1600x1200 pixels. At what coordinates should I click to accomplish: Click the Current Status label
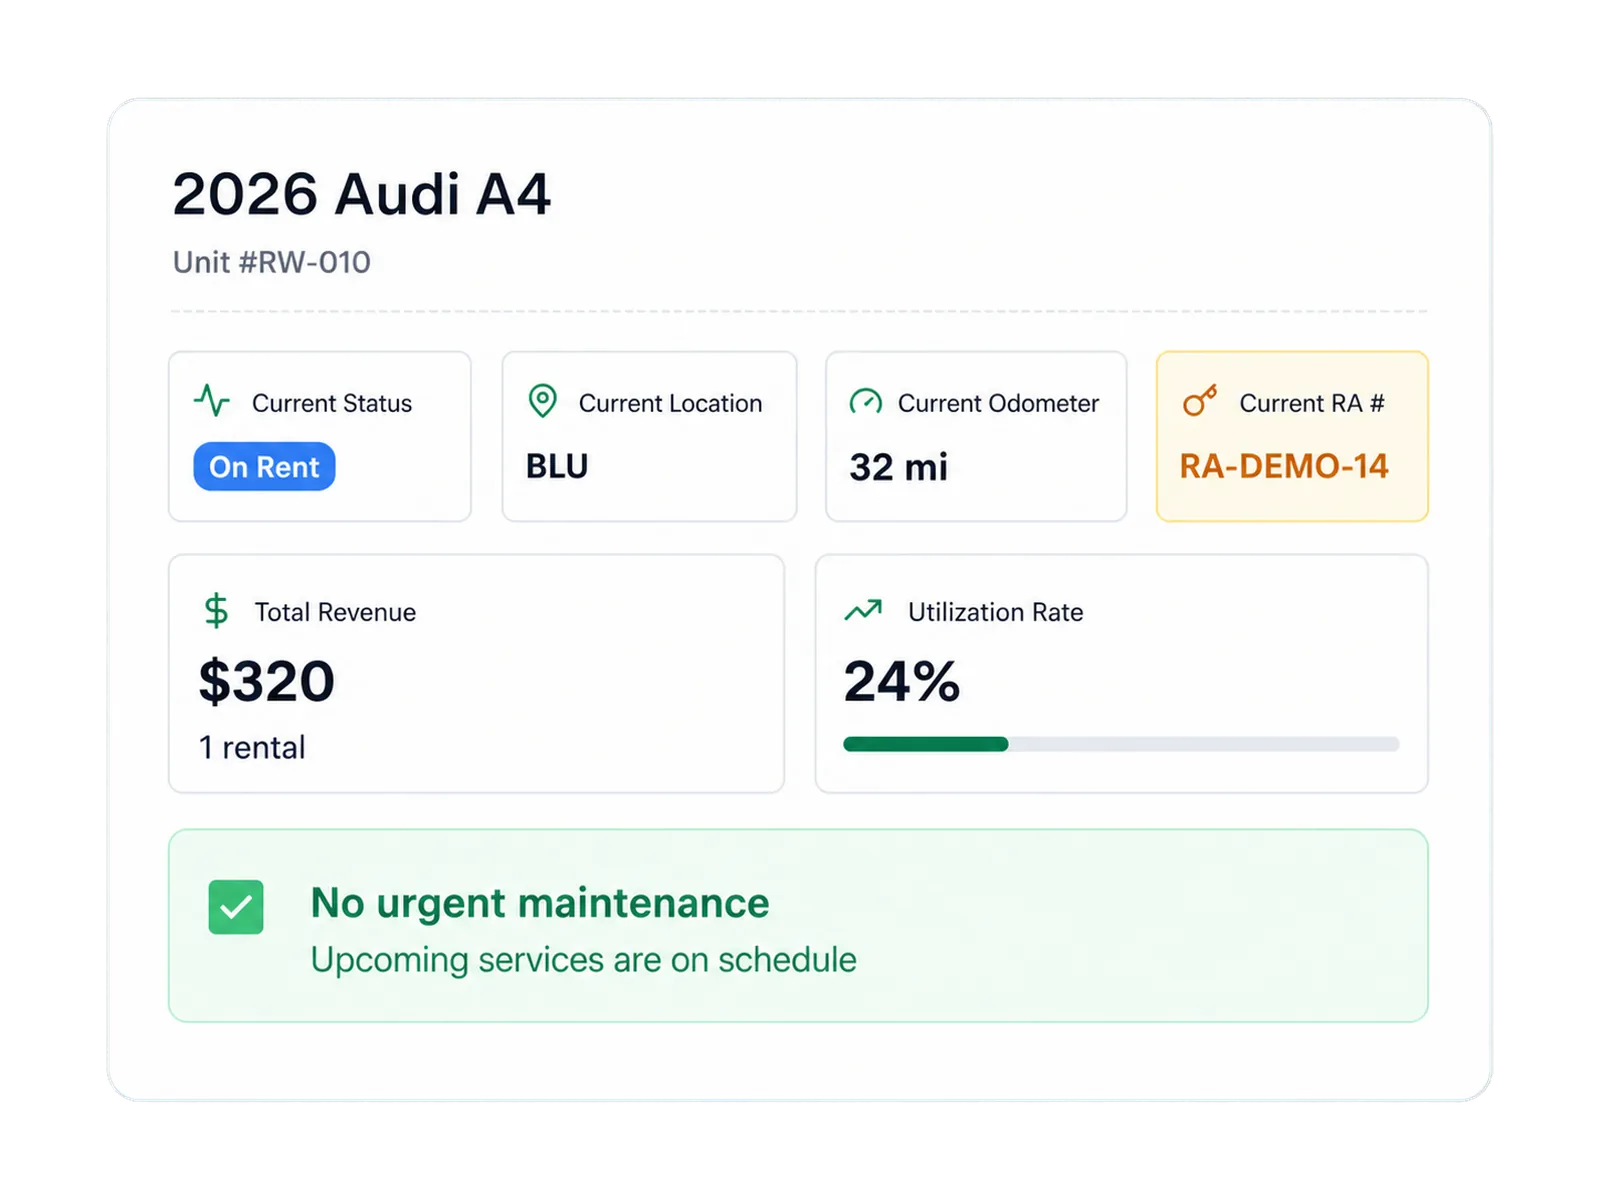[x=332, y=403]
